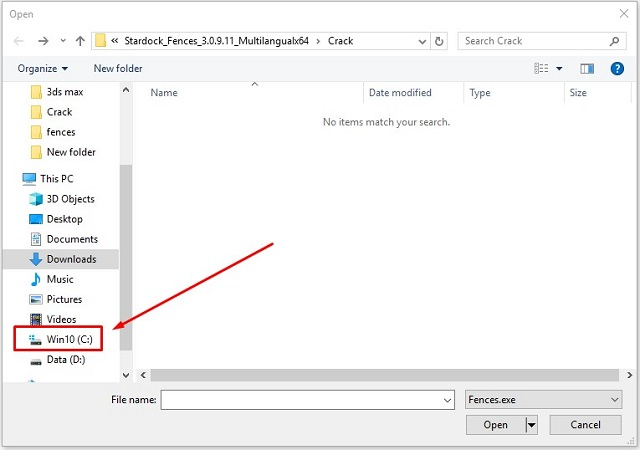640x450 pixels.
Task: Open view options dropdown arrow
Action: click(x=559, y=69)
